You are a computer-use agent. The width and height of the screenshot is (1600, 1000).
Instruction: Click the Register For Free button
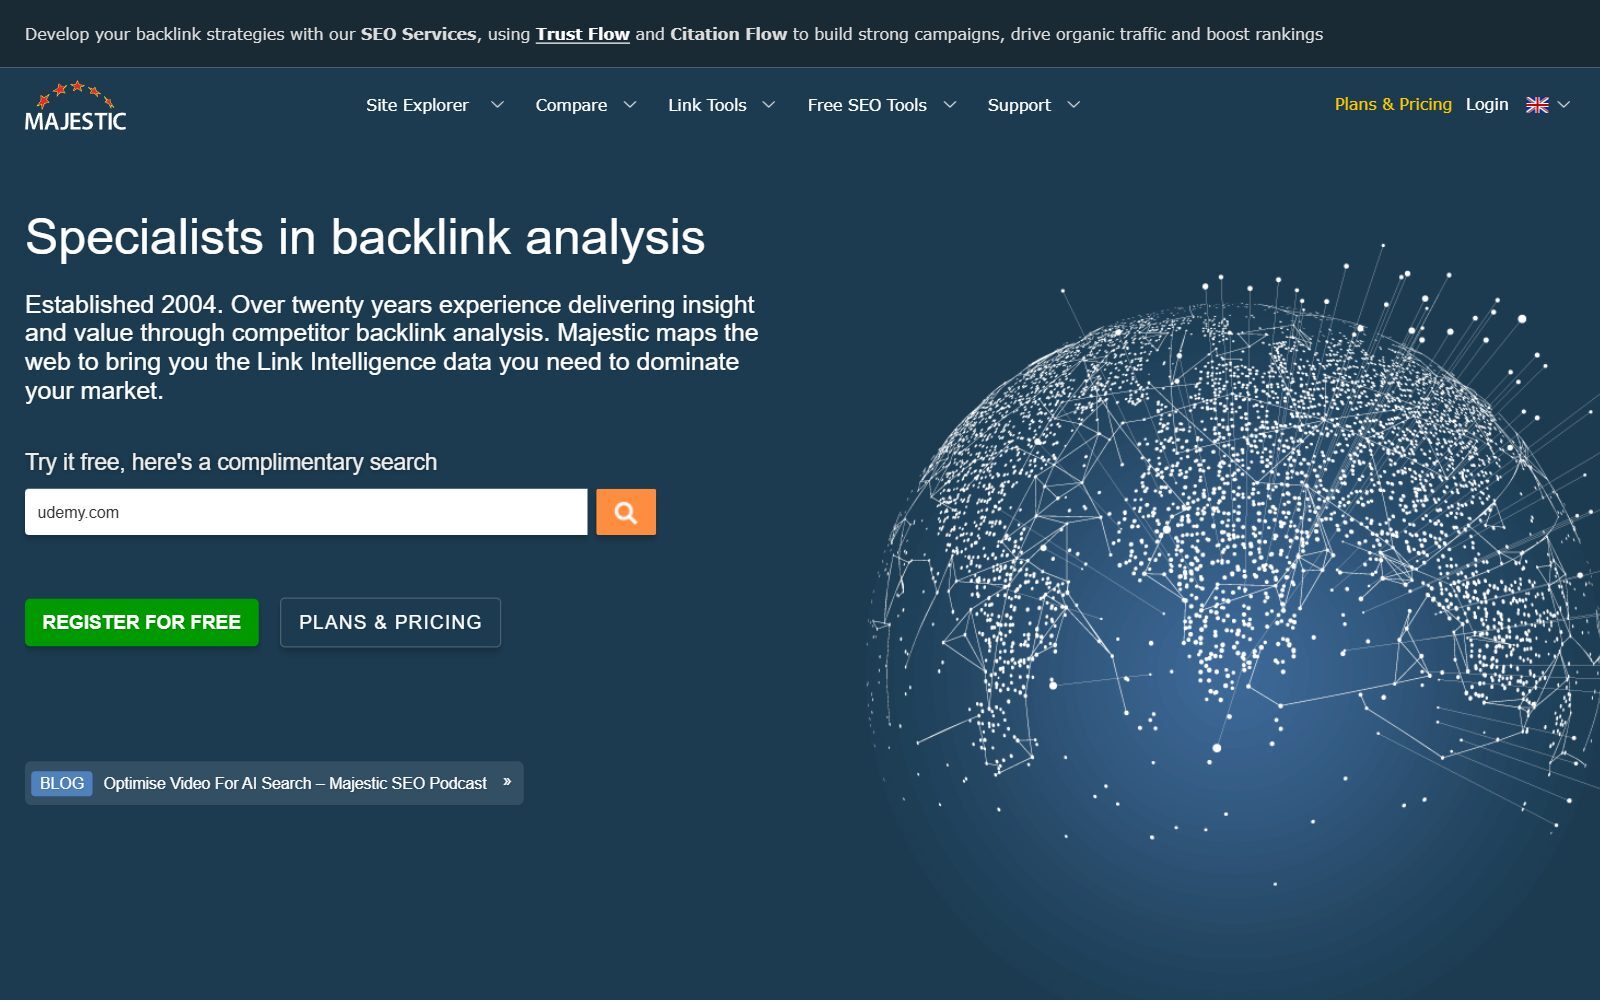[x=142, y=622]
